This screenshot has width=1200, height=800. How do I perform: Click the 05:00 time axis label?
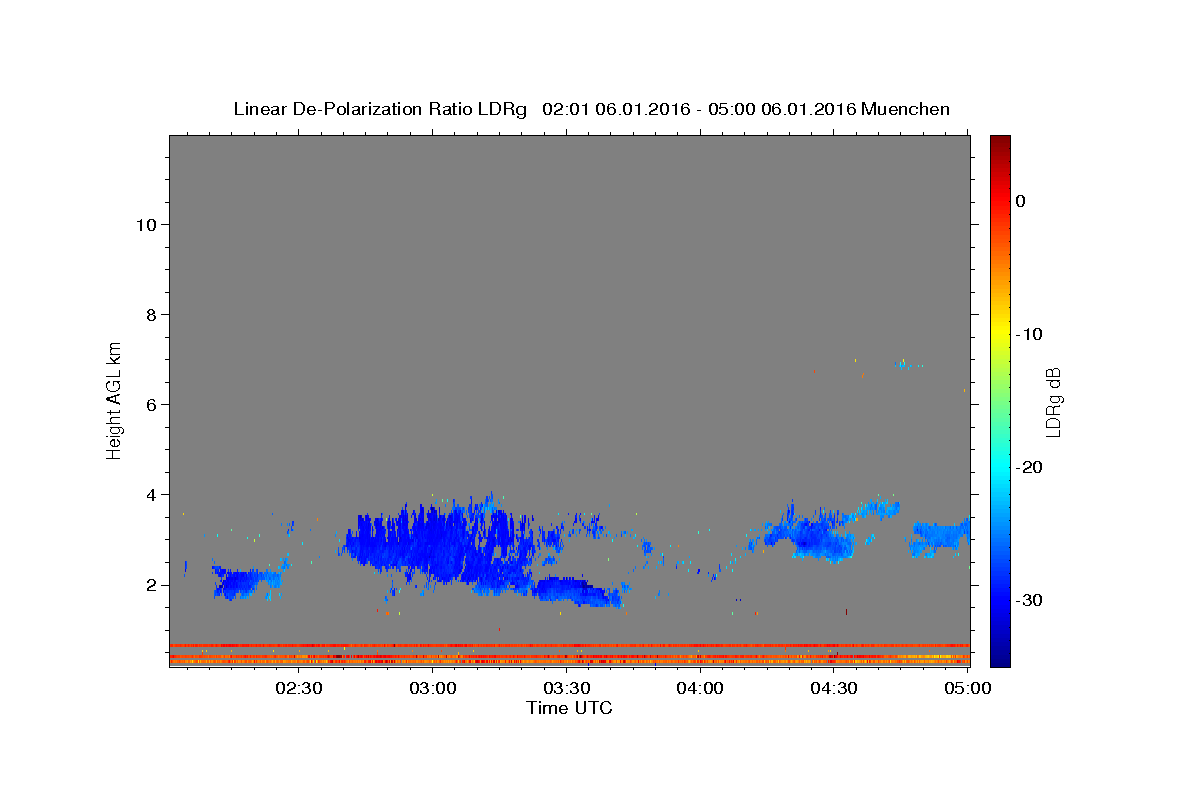(967, 688)
